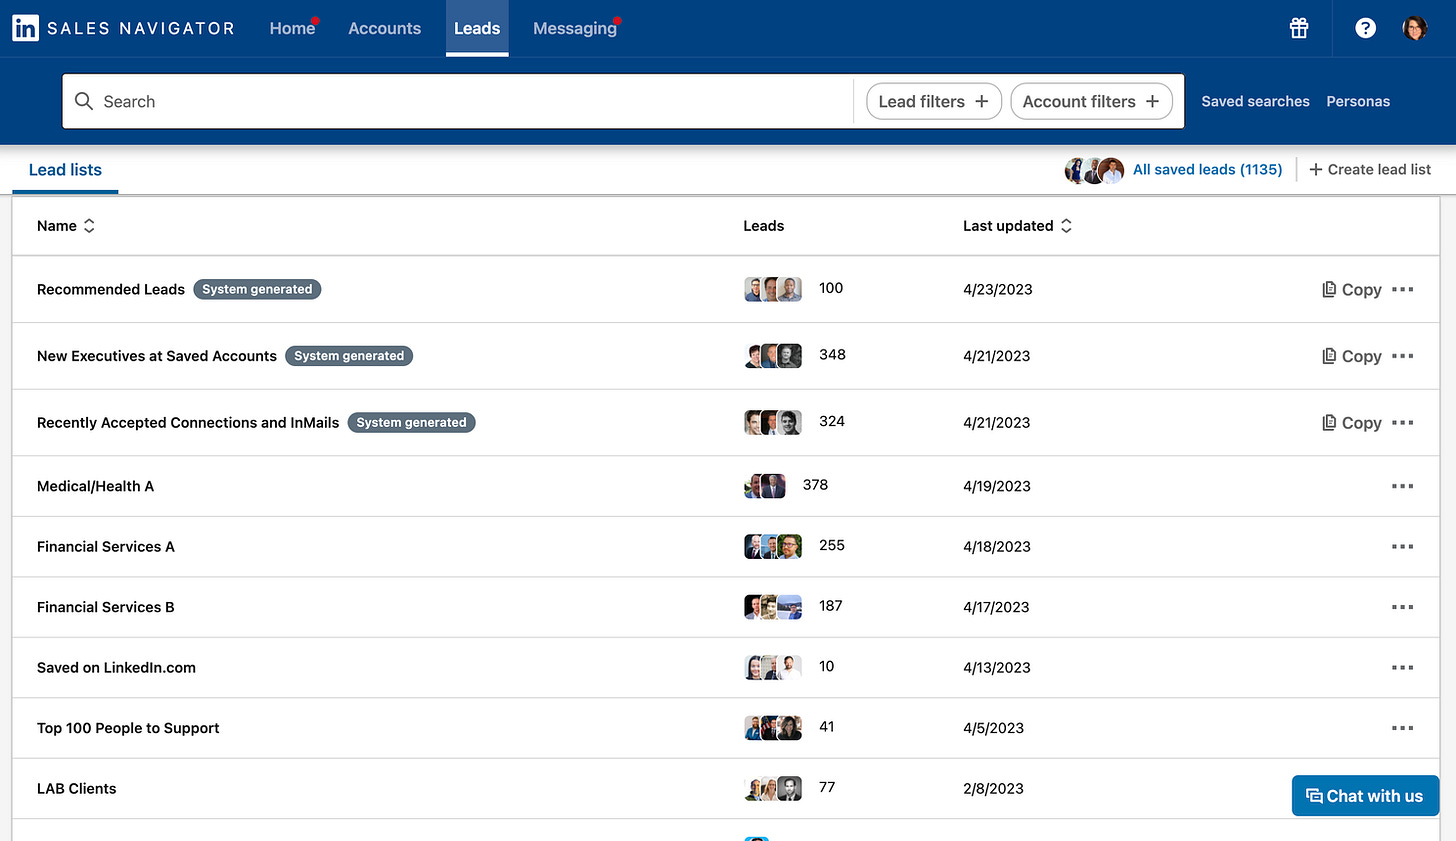Open the gift rewards icon
Image resolution: width=1456 pixels, height=841 pixels.
[x=1299, y=28]
